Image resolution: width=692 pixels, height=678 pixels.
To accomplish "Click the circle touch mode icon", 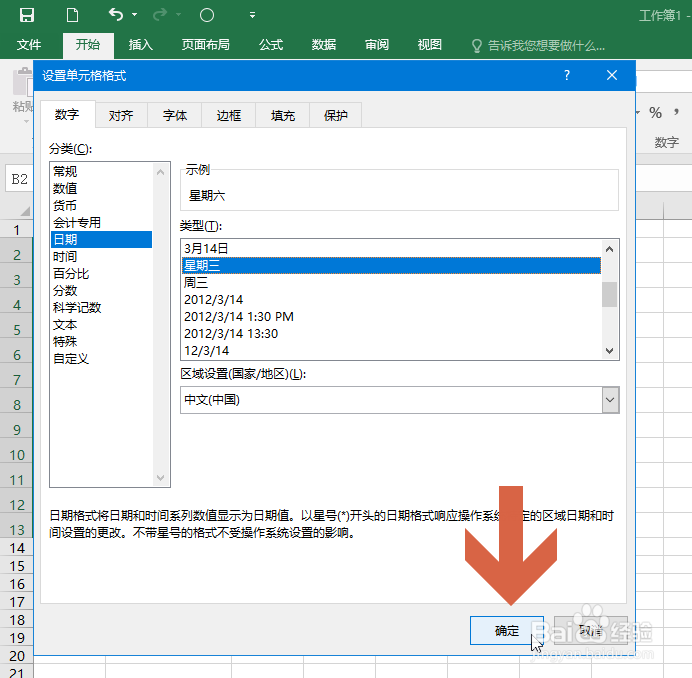I will click(207, 15).
